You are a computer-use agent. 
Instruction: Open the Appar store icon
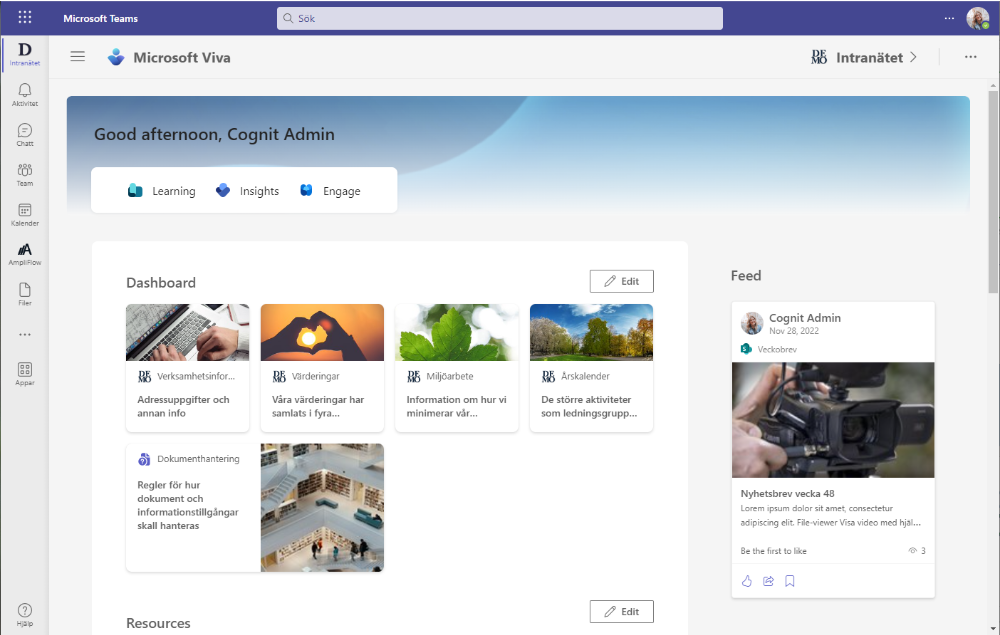[x=25, y=373]
